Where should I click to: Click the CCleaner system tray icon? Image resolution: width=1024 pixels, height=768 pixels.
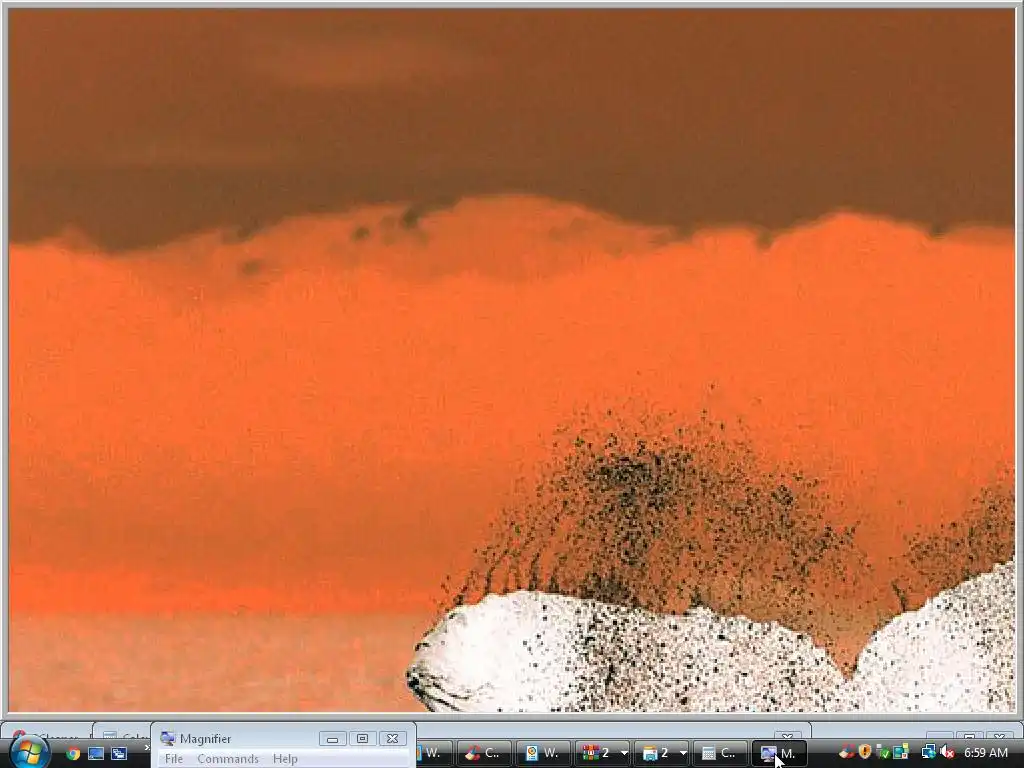tap(847, 752)
